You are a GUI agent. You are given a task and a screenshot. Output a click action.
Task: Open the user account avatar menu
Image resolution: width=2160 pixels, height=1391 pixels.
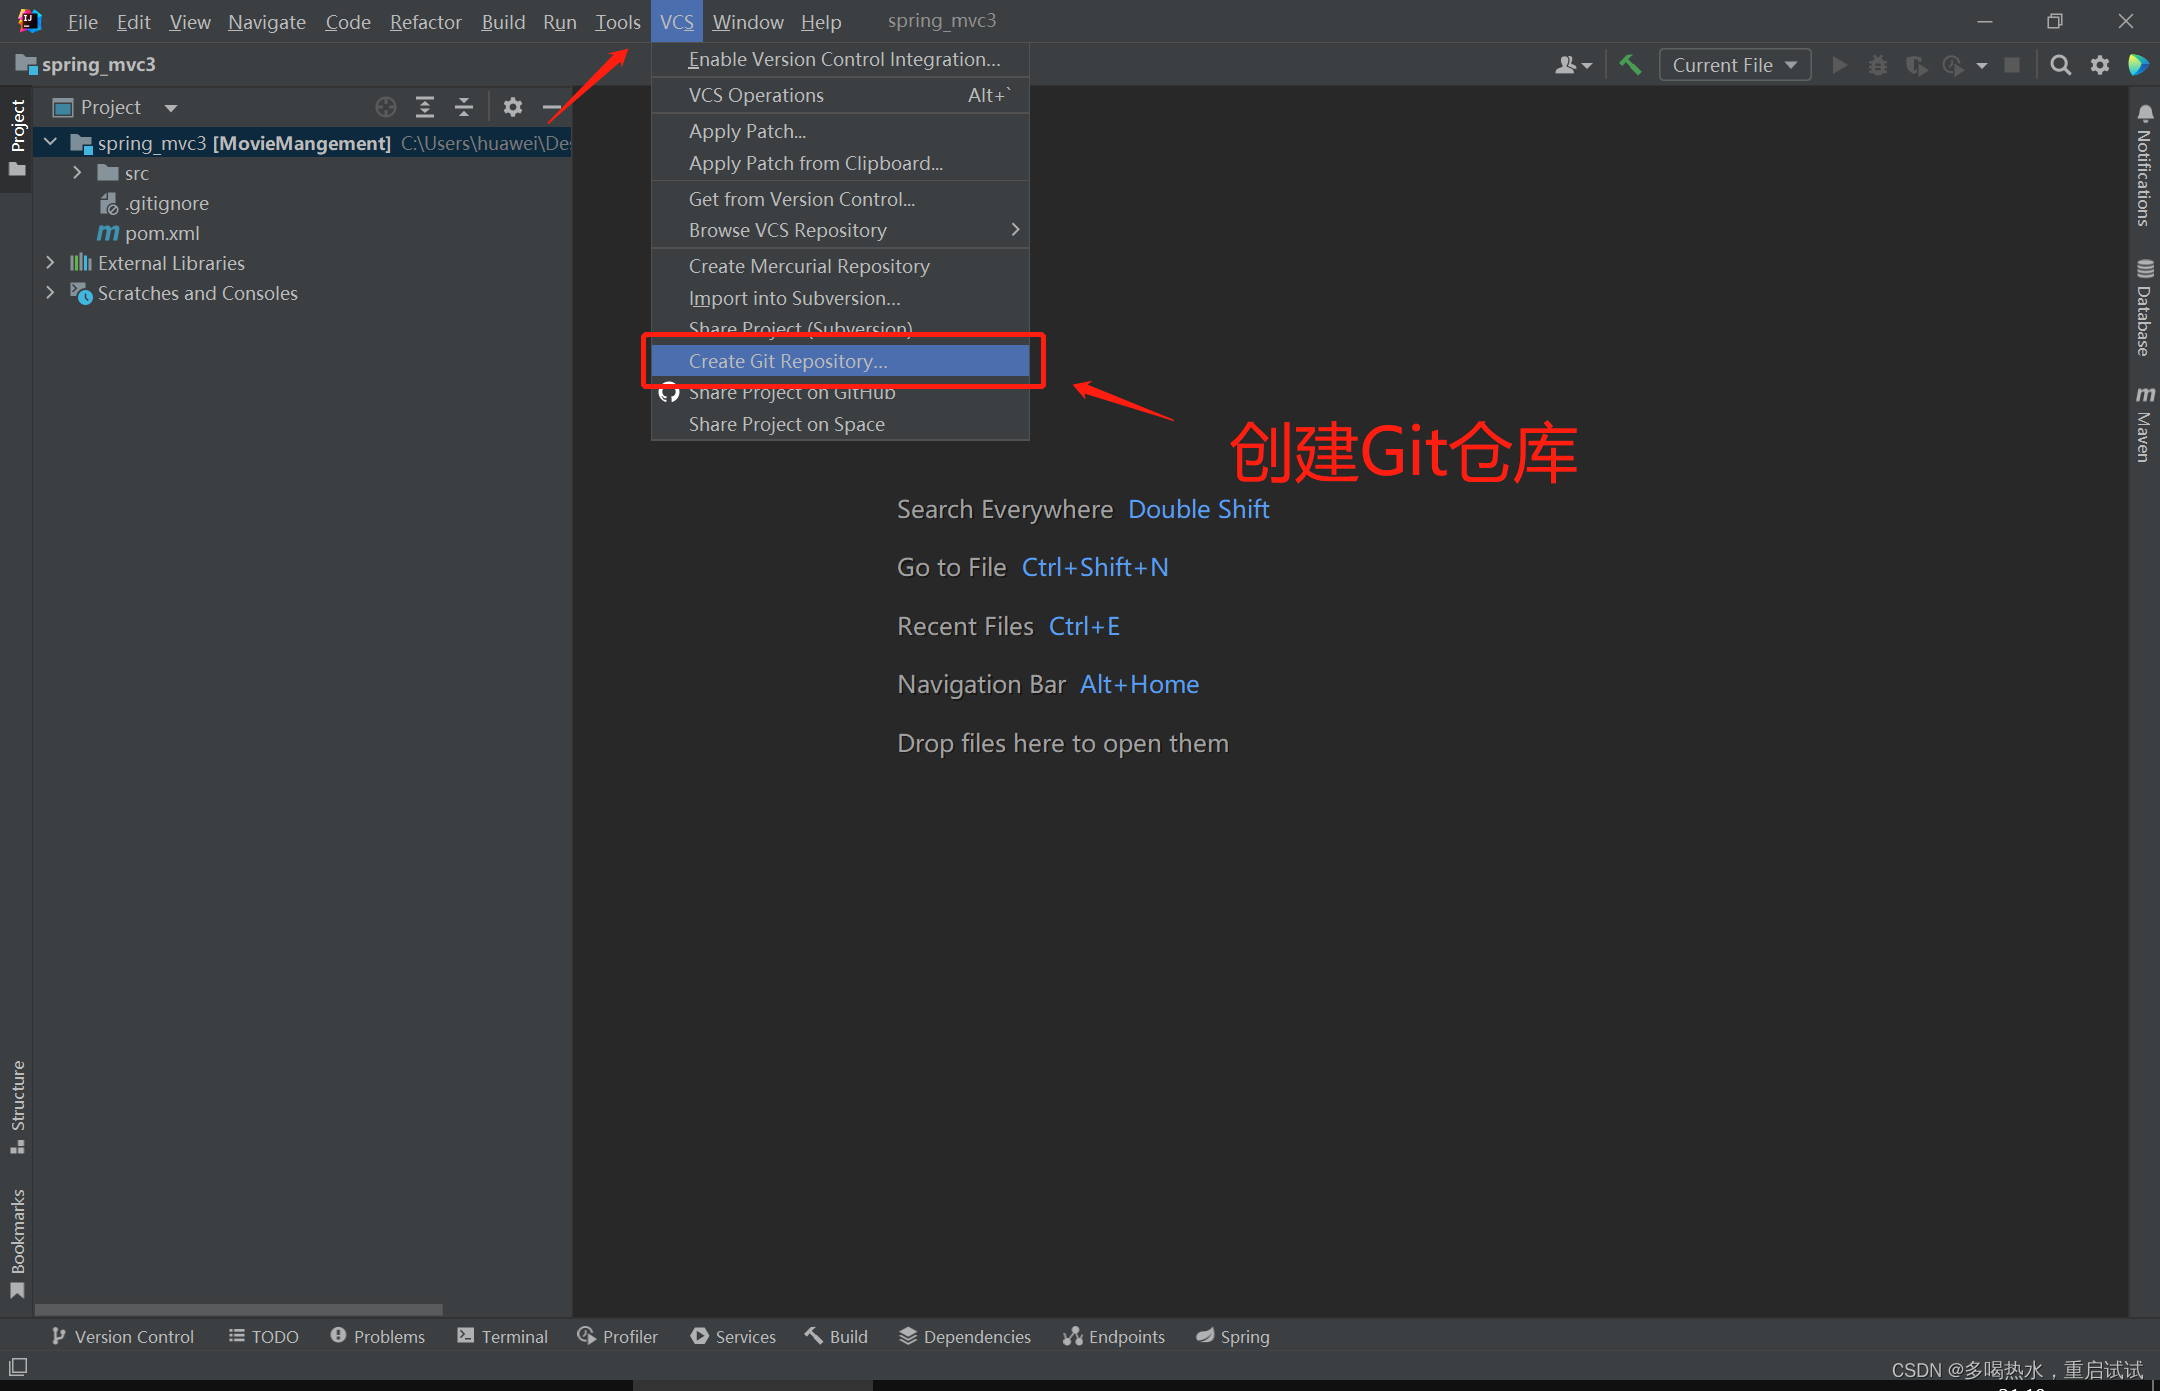click(1573, 65)
